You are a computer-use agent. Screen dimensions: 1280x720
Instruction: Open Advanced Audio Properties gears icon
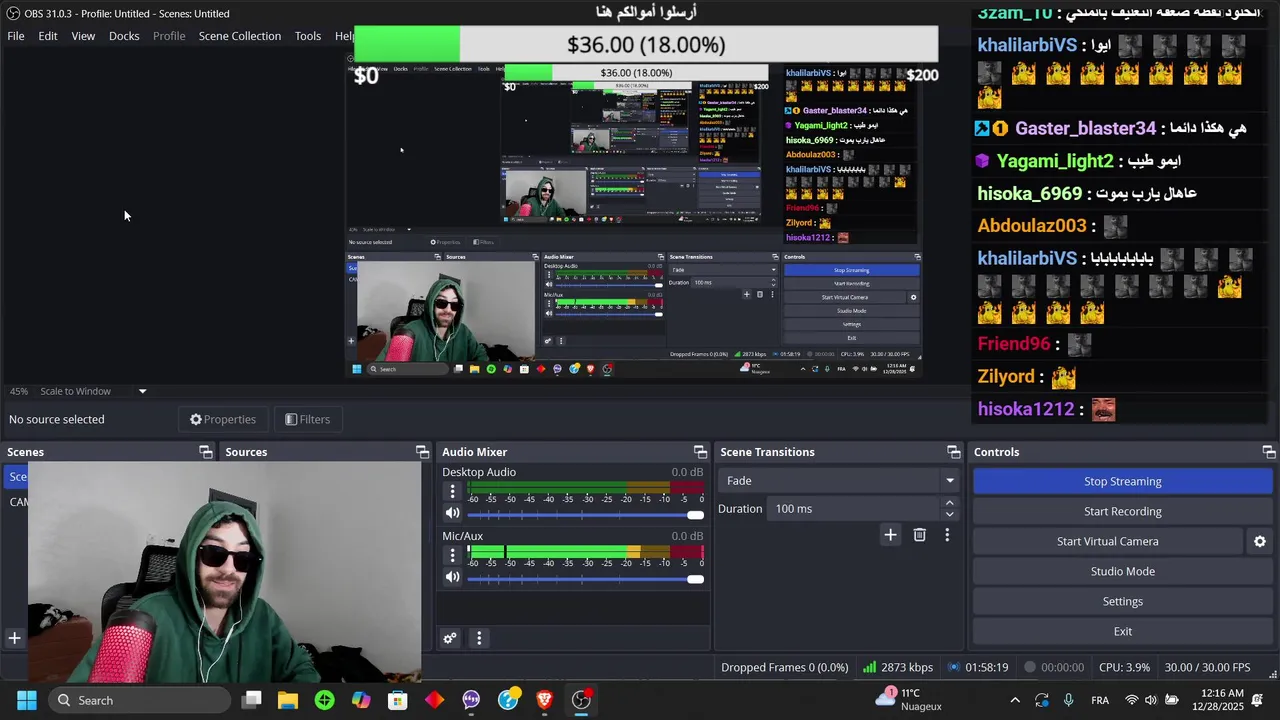coord(450,638)
